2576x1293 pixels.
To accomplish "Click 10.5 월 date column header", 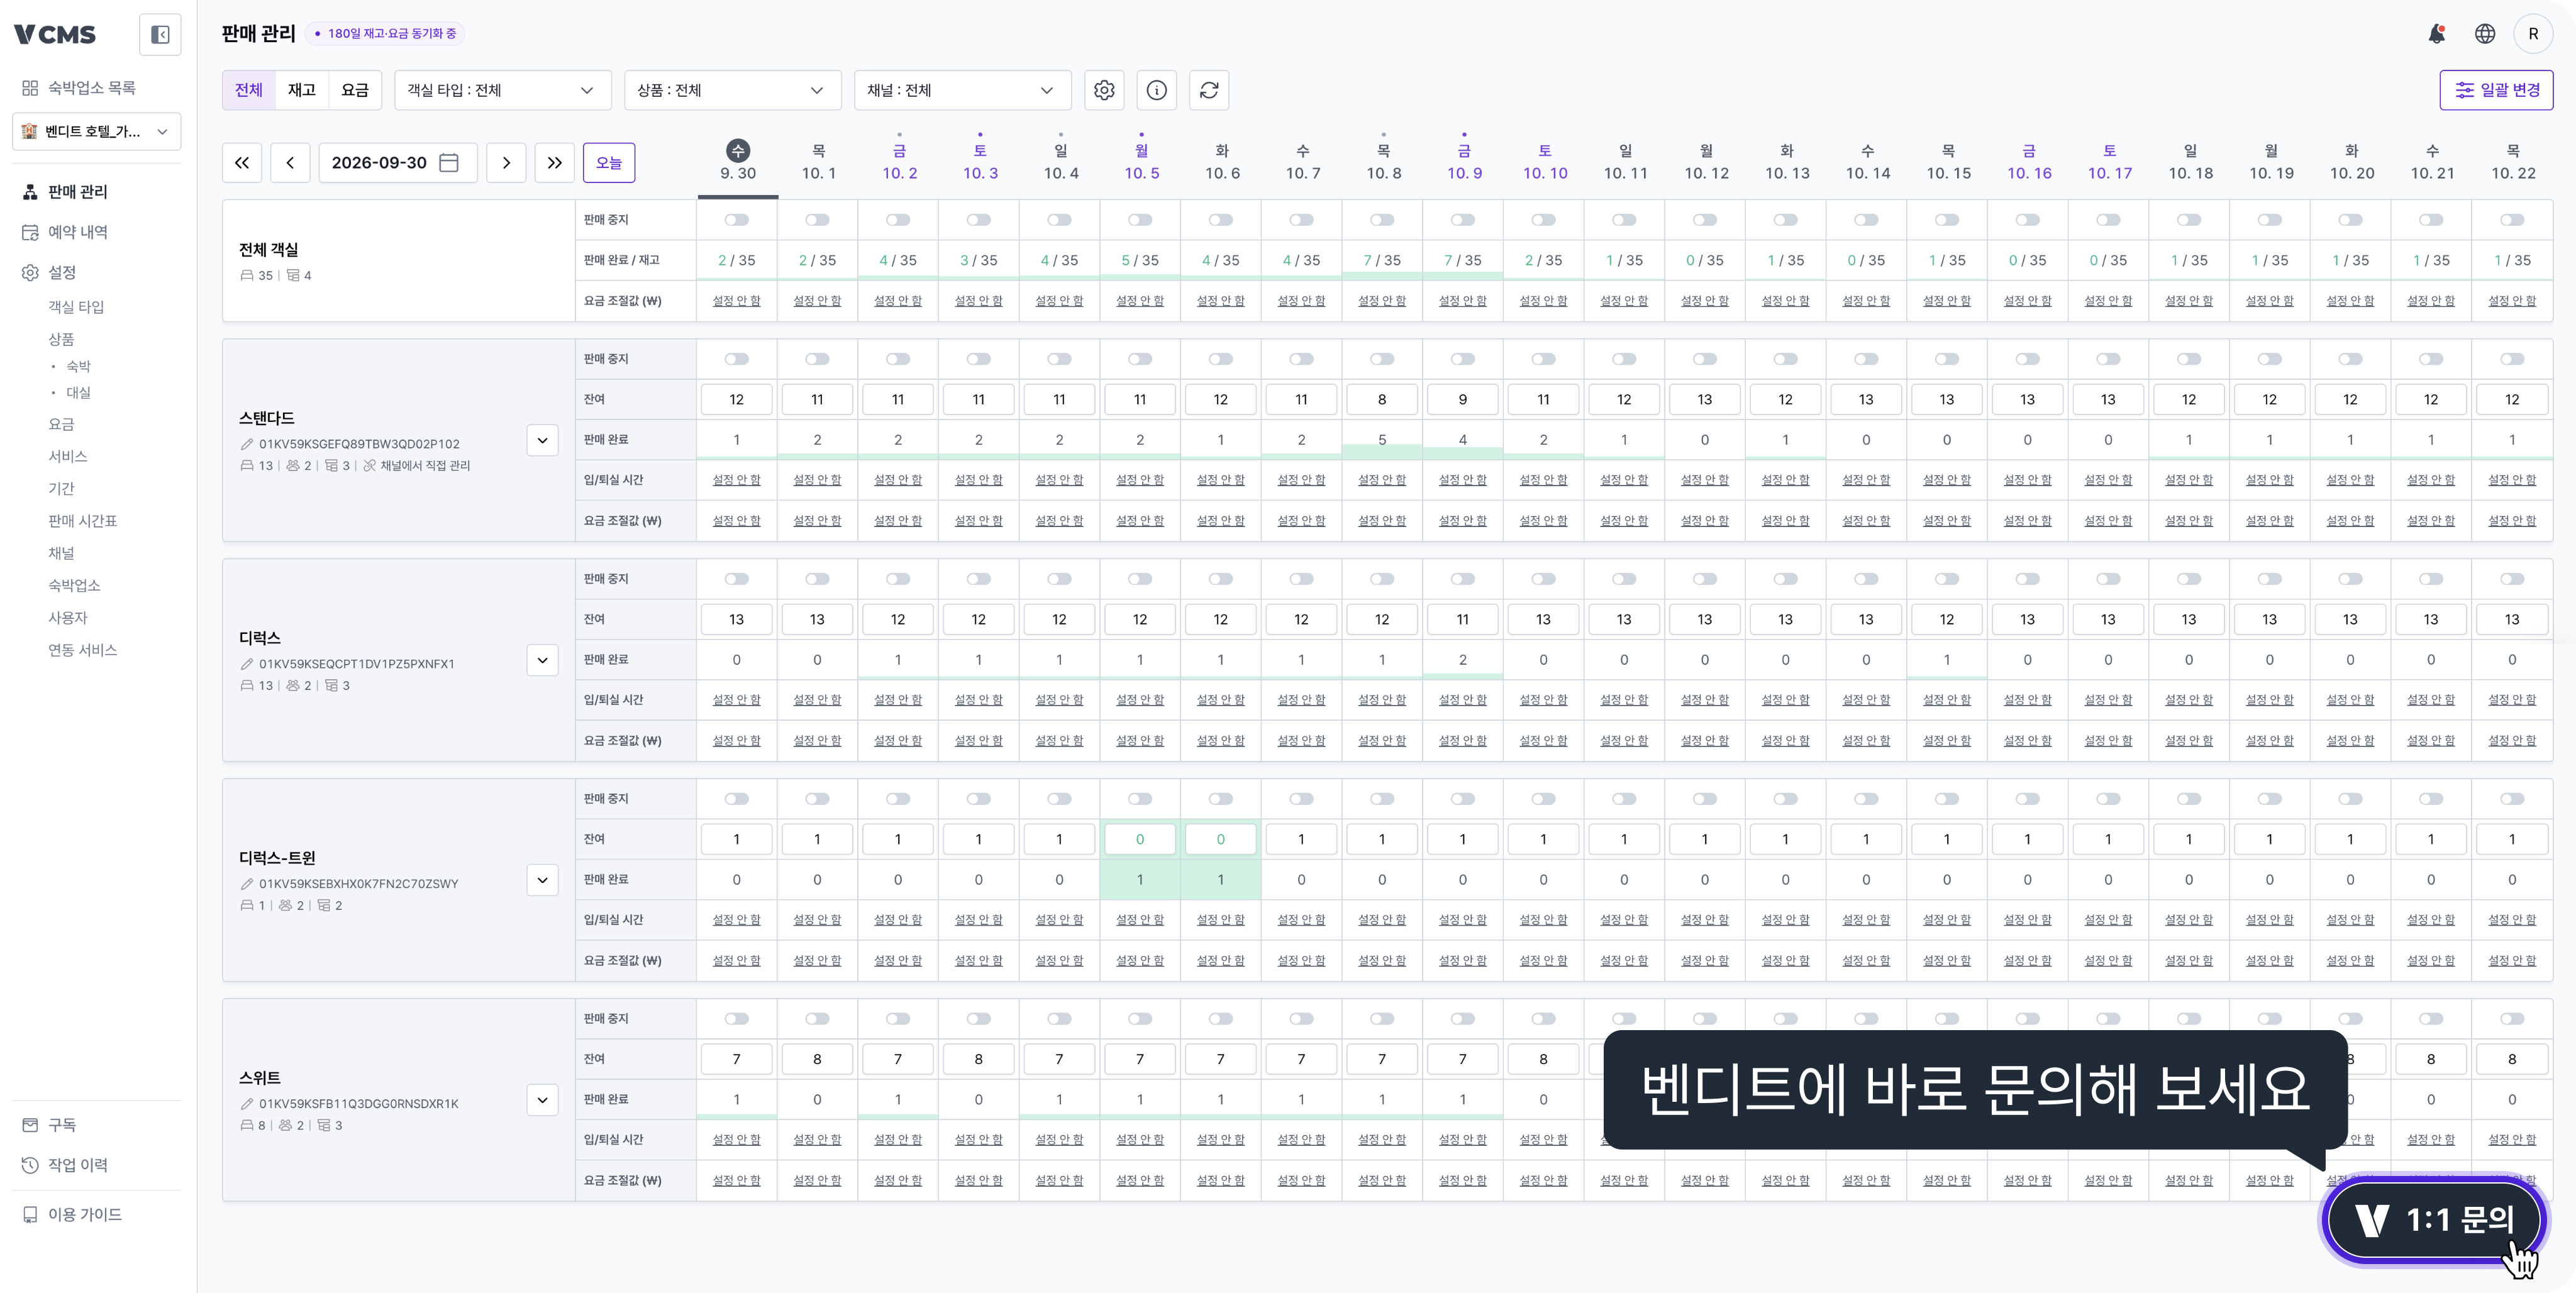I will pos(1141,162).
